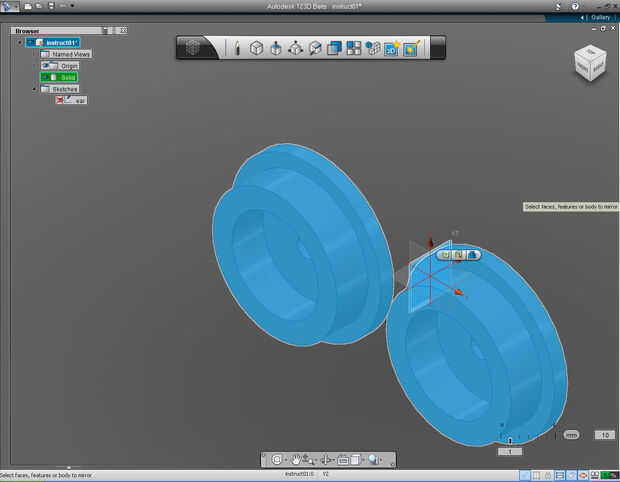
Task: Click the ruler value field showing 1
Action: 510,451
